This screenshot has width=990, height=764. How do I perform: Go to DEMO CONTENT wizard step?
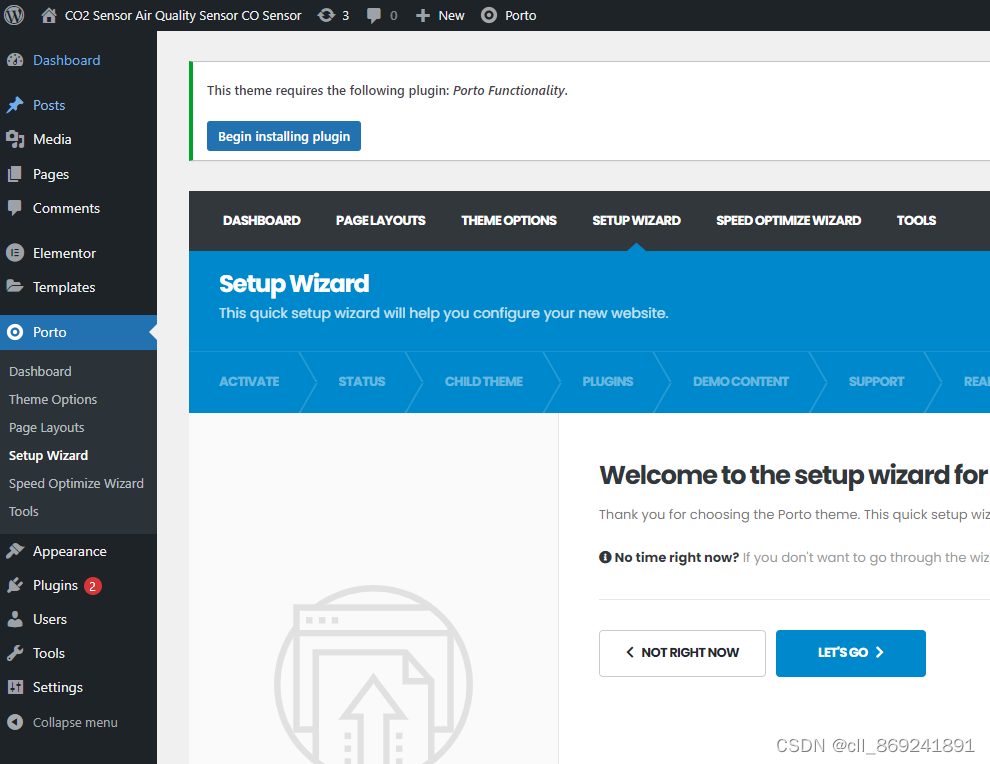coord(741,381)
